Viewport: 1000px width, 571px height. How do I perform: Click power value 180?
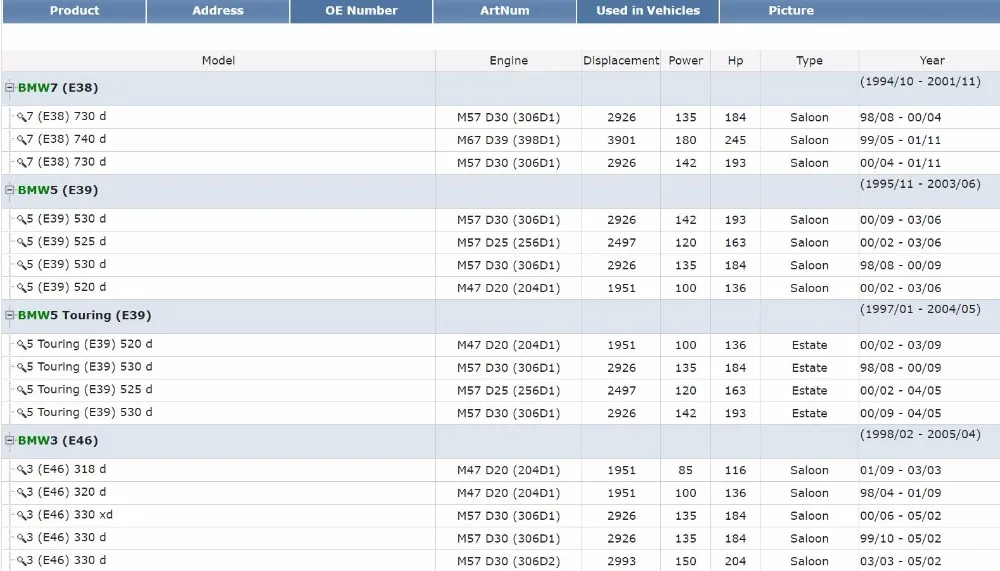click(x=686, y=140)
